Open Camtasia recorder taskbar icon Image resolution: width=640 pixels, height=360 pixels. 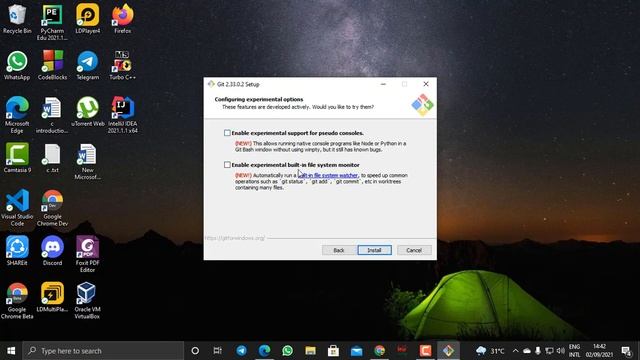coord(425,351)
